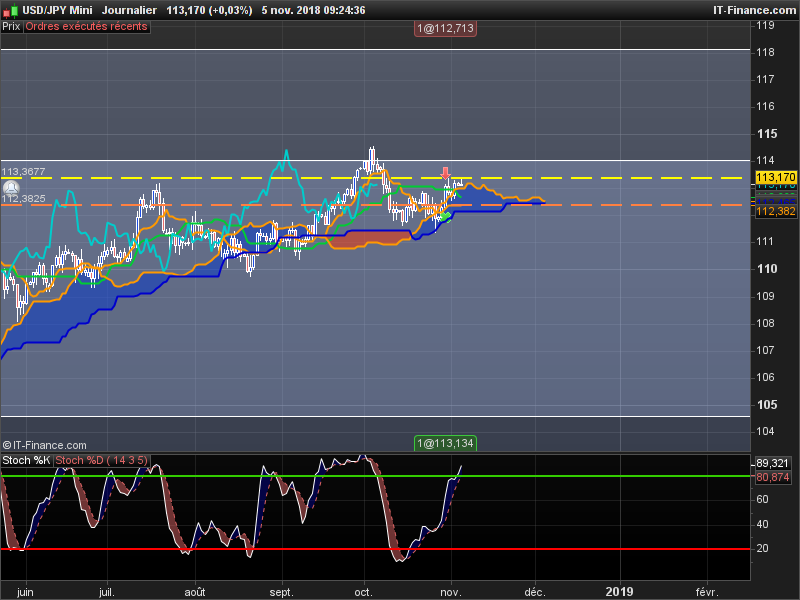The width and height of the screenshot is (800, 600).
Task: Click the orange 112,382 price label
Action: click(x=776, y=211)
